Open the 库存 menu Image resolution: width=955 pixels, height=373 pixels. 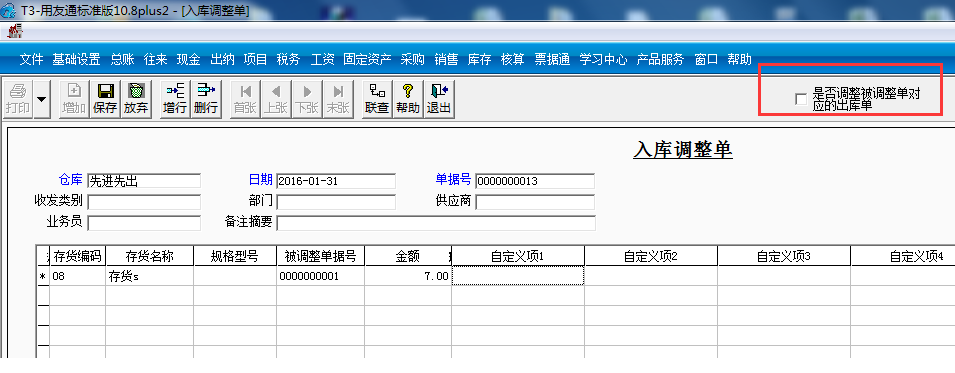tap(479, 60)
